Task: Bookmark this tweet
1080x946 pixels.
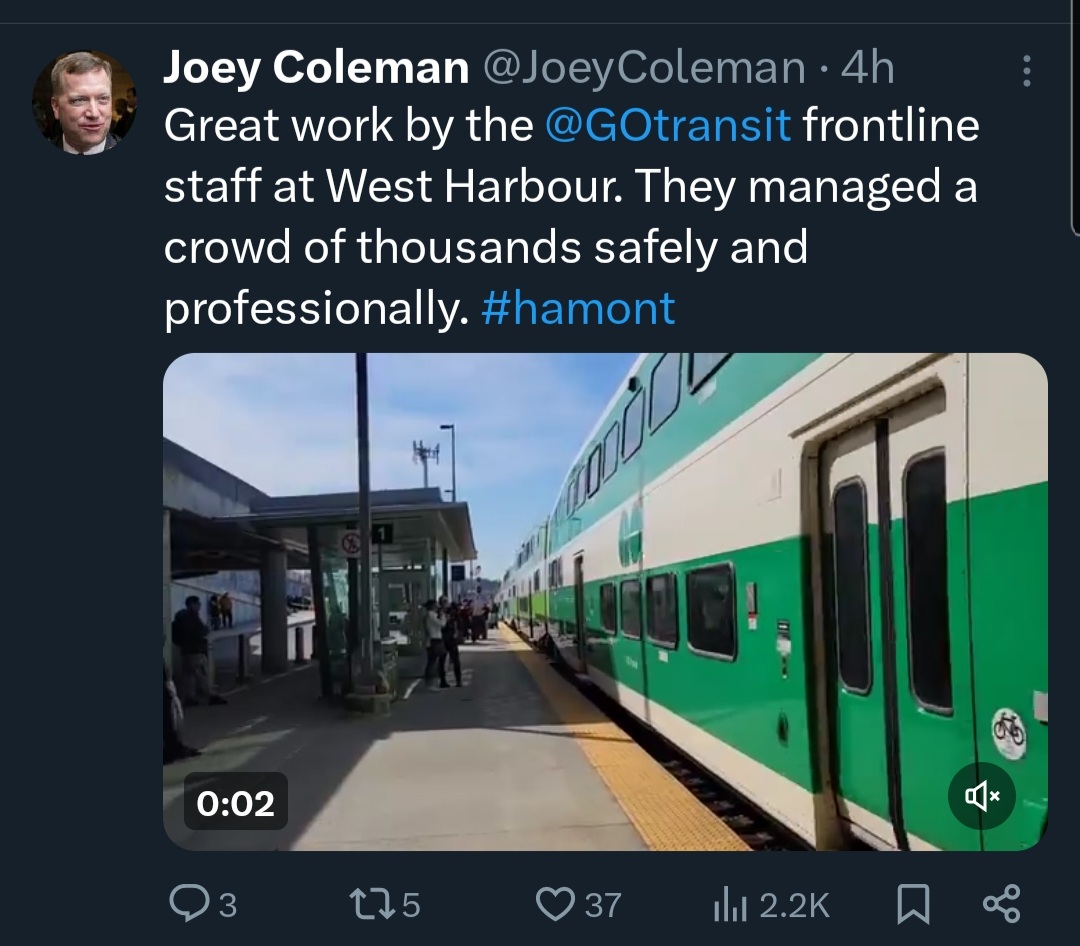Action: [x=911, y=905]
